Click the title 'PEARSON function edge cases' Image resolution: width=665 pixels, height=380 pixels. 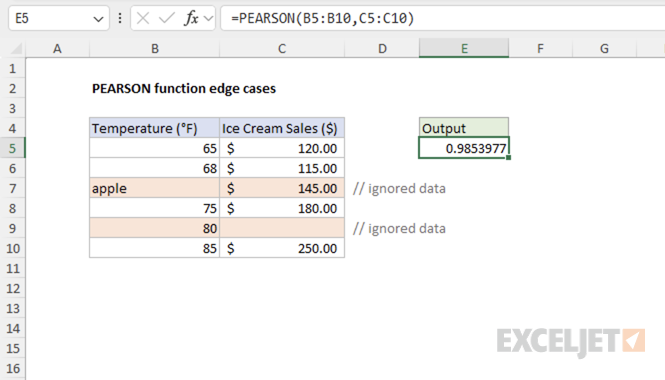click(x=184, y=88)
